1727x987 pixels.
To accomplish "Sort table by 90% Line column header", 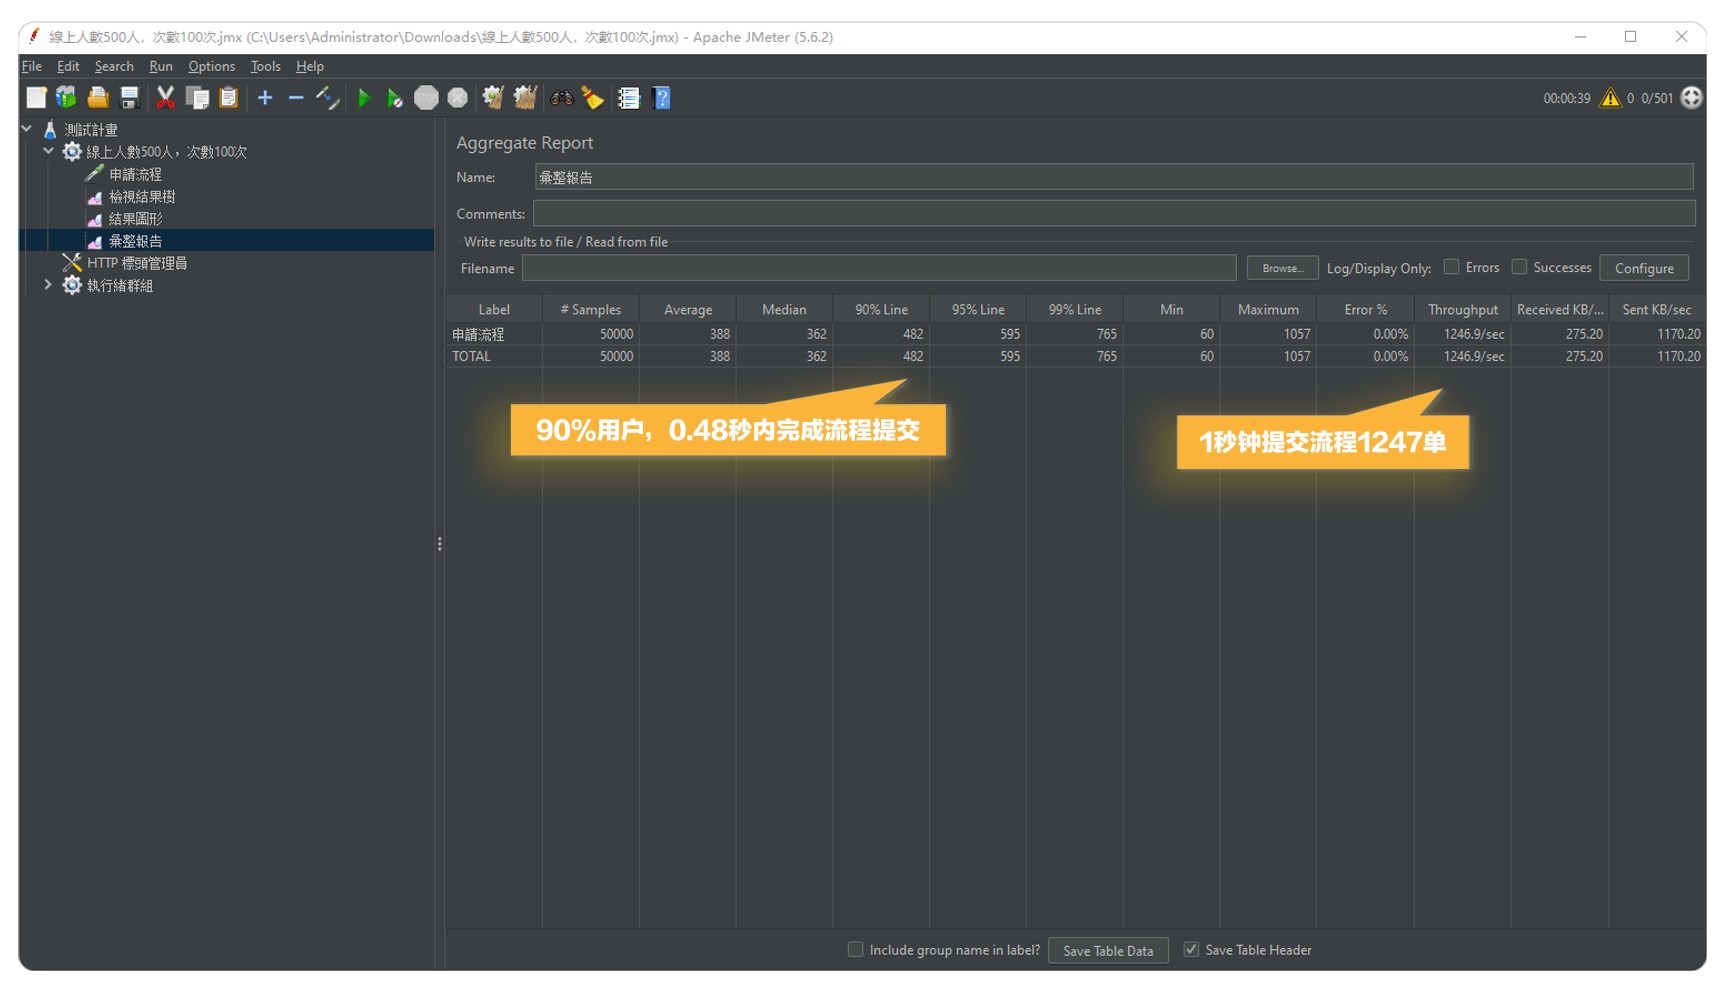I will [881, 310].
